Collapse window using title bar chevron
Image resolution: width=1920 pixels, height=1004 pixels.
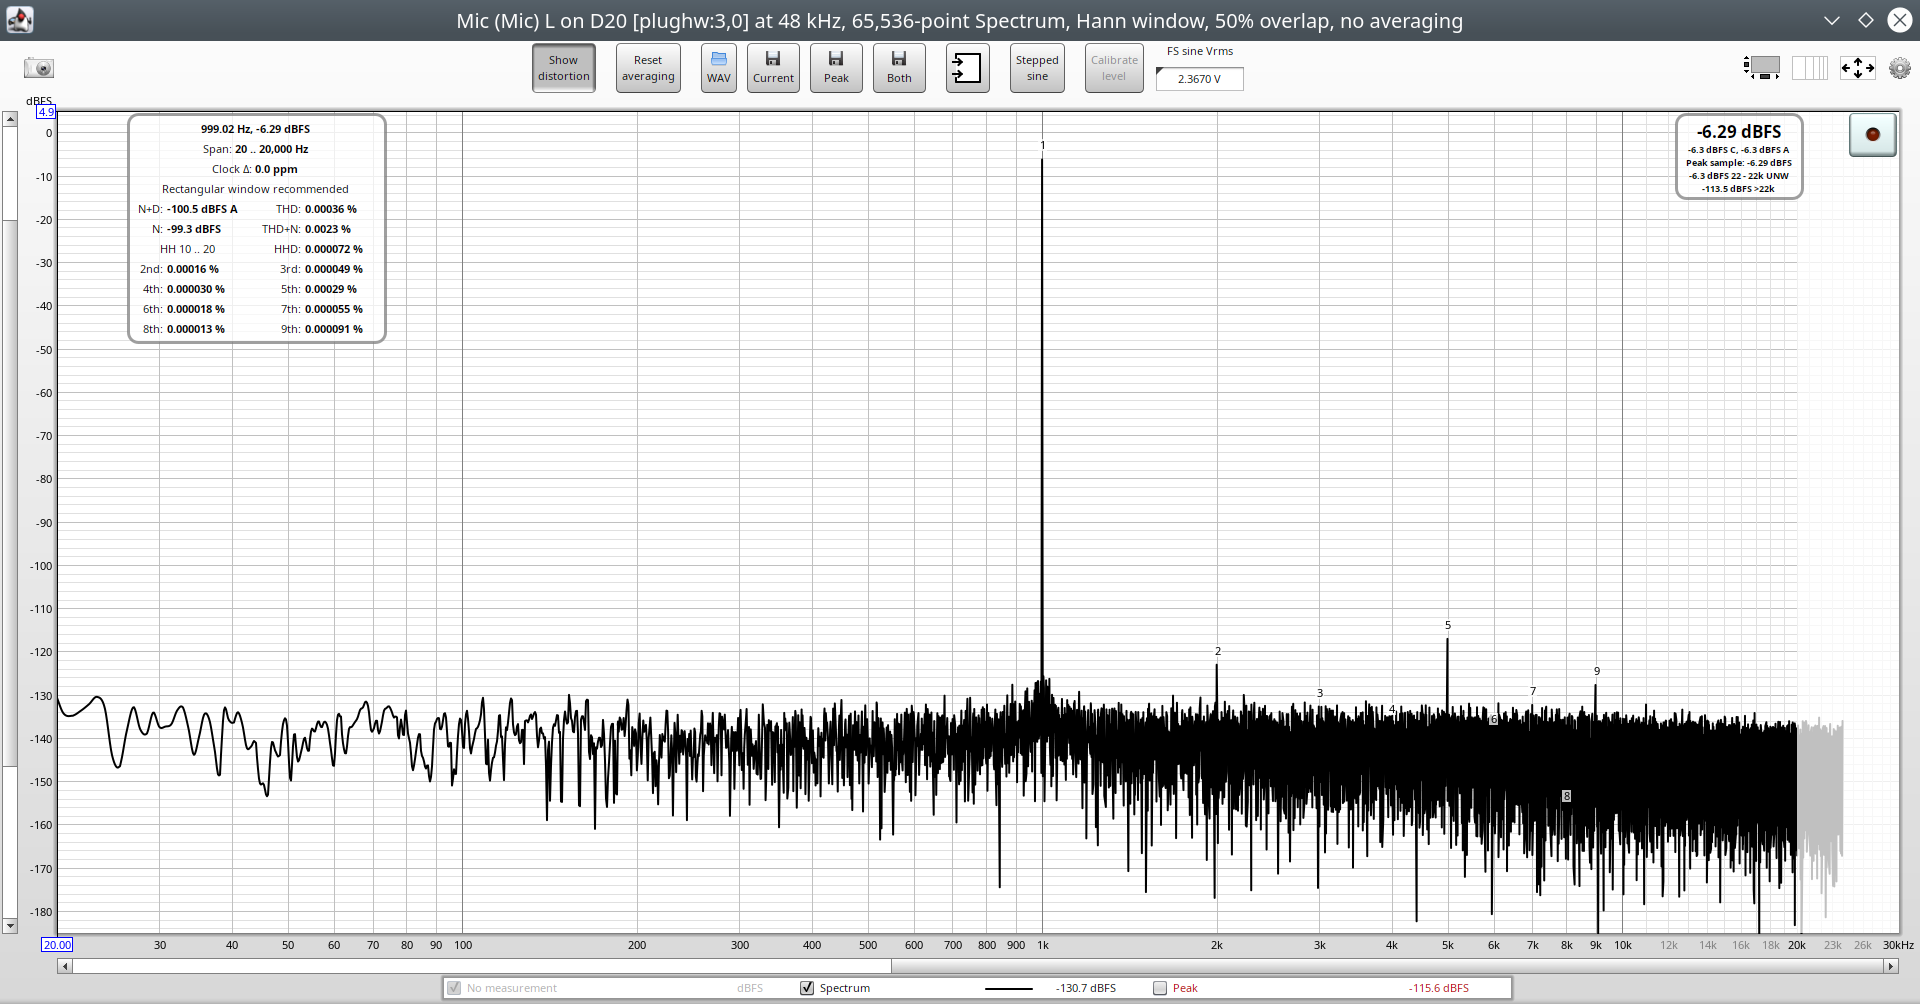(1831, 20)
